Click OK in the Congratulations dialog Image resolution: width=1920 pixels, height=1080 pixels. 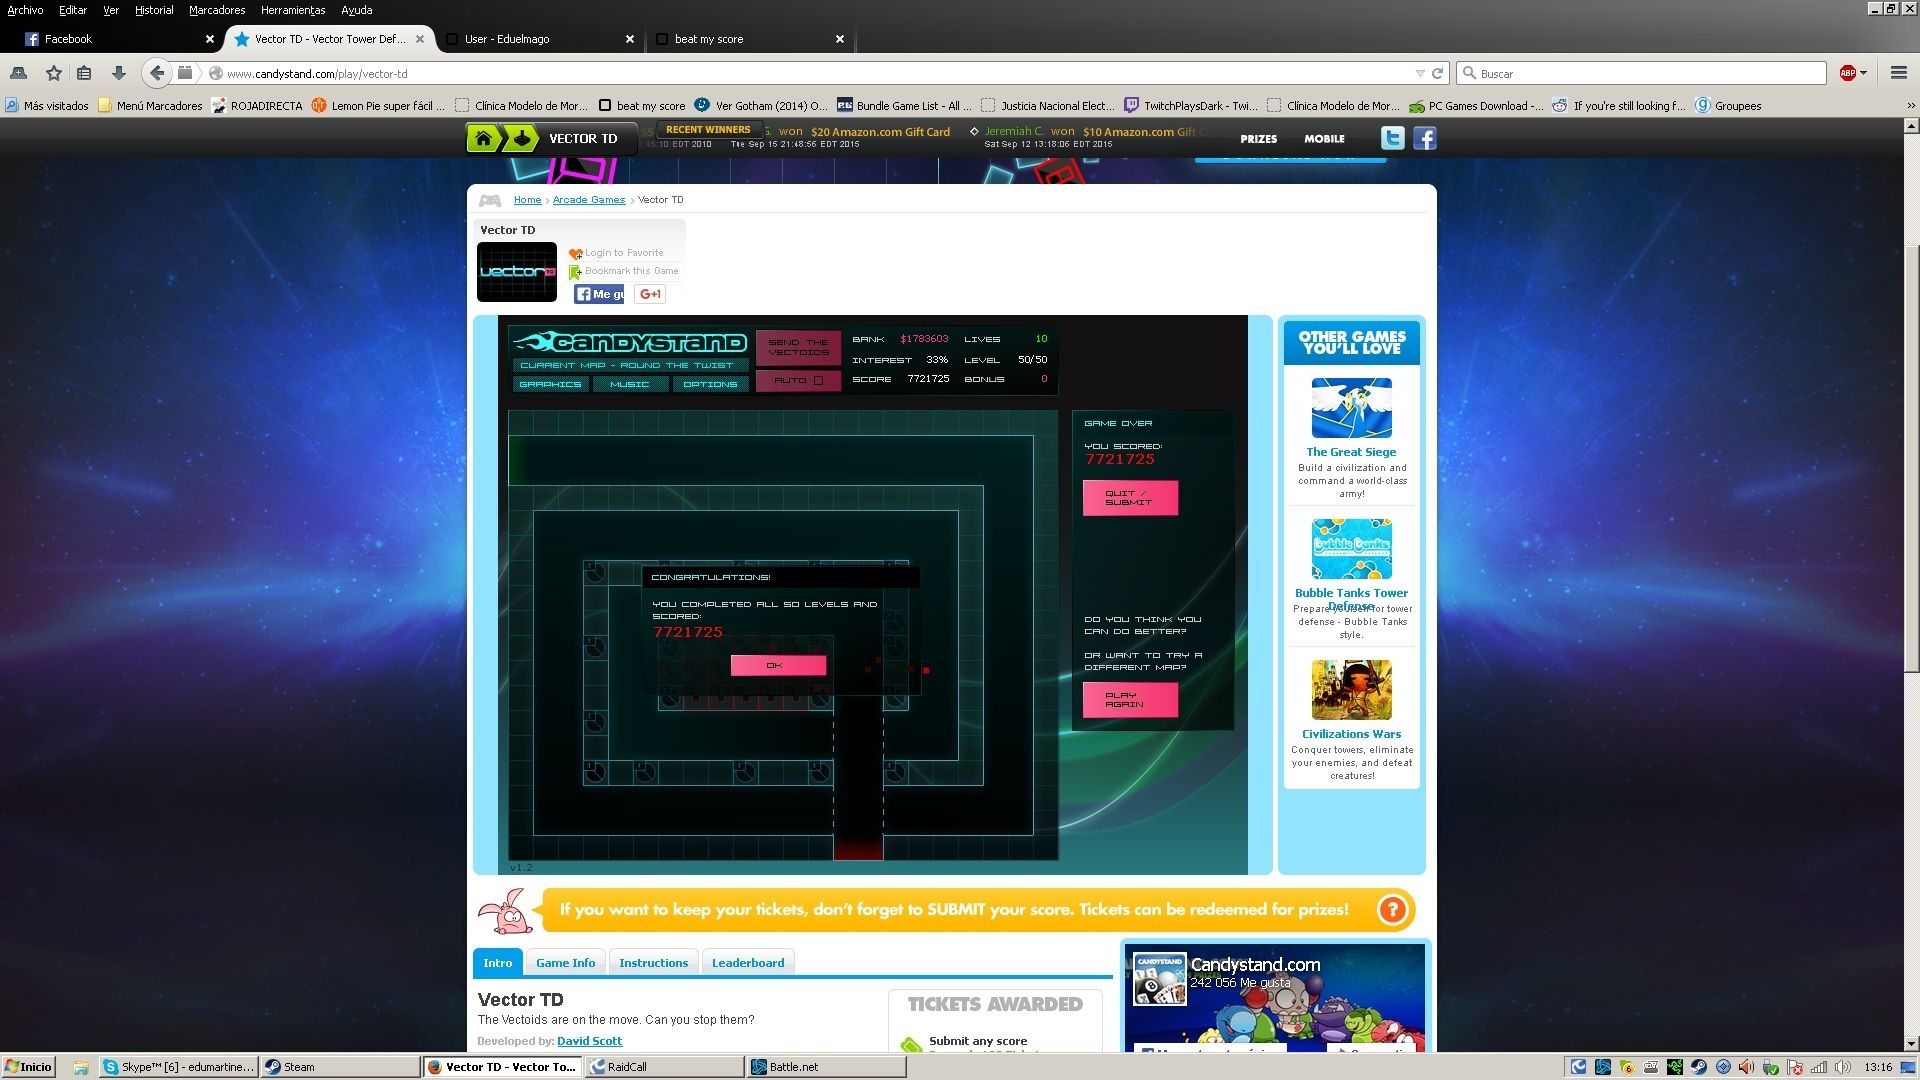click(778, 665)
